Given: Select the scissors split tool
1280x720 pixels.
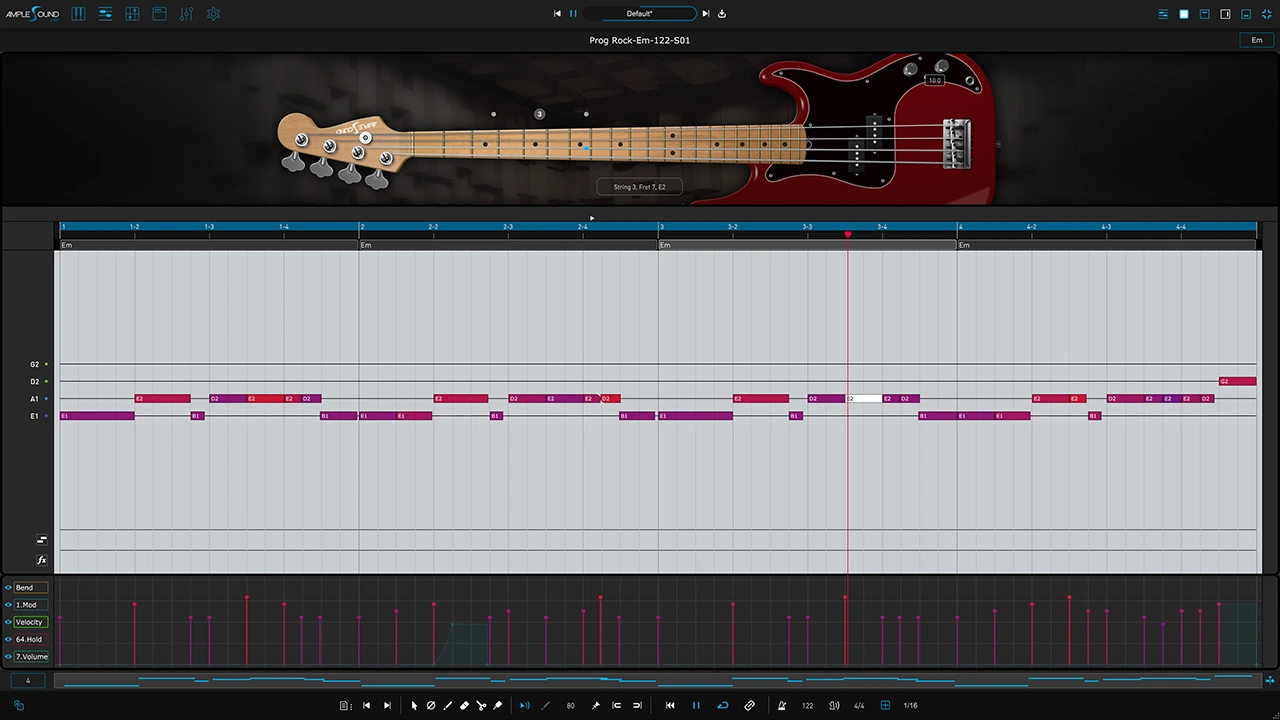Looking at the screenshot, I should pyautogui.click(x=481, y=705).
